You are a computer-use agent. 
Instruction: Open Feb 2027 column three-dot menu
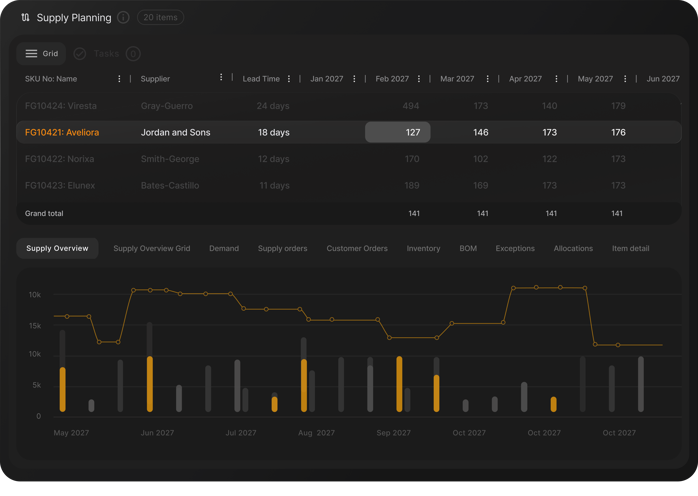click(419, 79)
